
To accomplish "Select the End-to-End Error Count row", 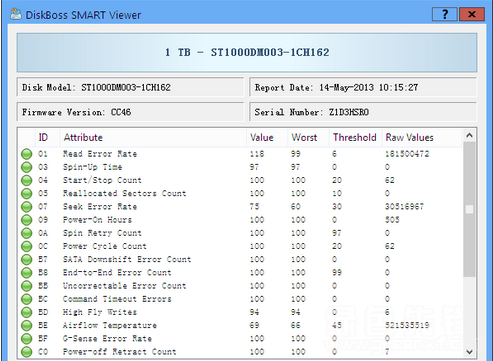I will tap(241, 273).
